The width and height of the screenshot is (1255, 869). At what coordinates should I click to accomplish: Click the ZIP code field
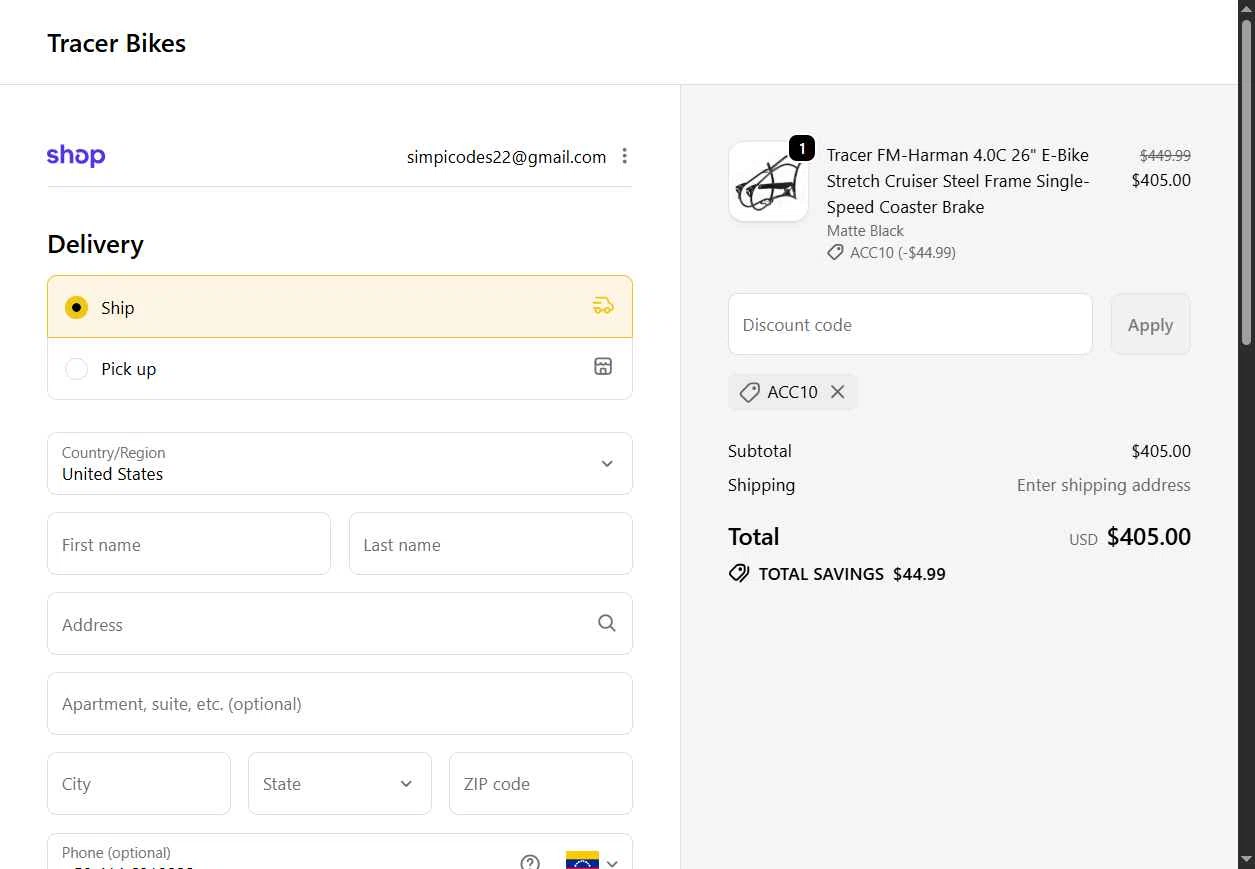pyautogui.click(x=541, y=784)
